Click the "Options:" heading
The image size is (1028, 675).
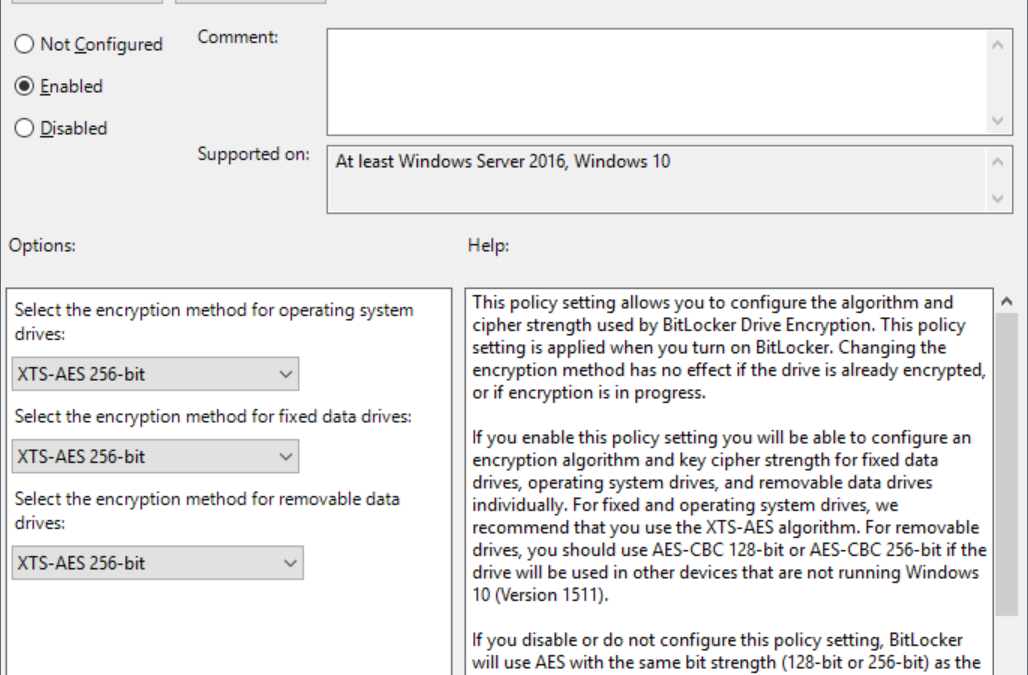pos(42,246)
